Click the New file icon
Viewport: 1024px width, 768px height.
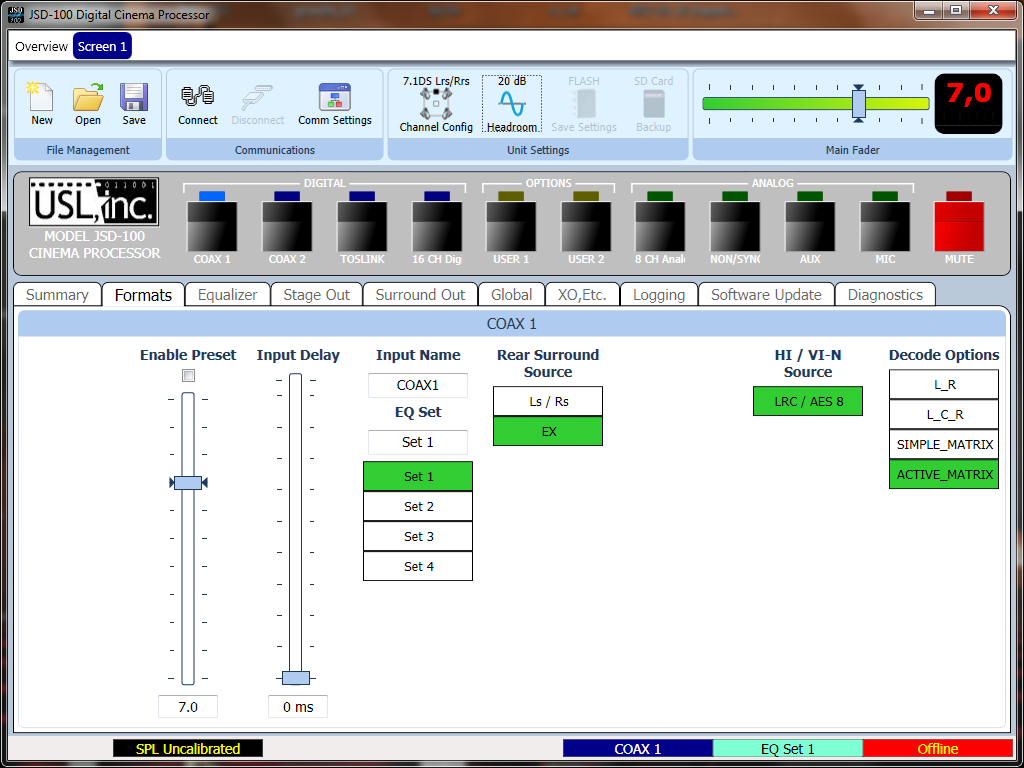pyautogui.click(x=42, y=98)
